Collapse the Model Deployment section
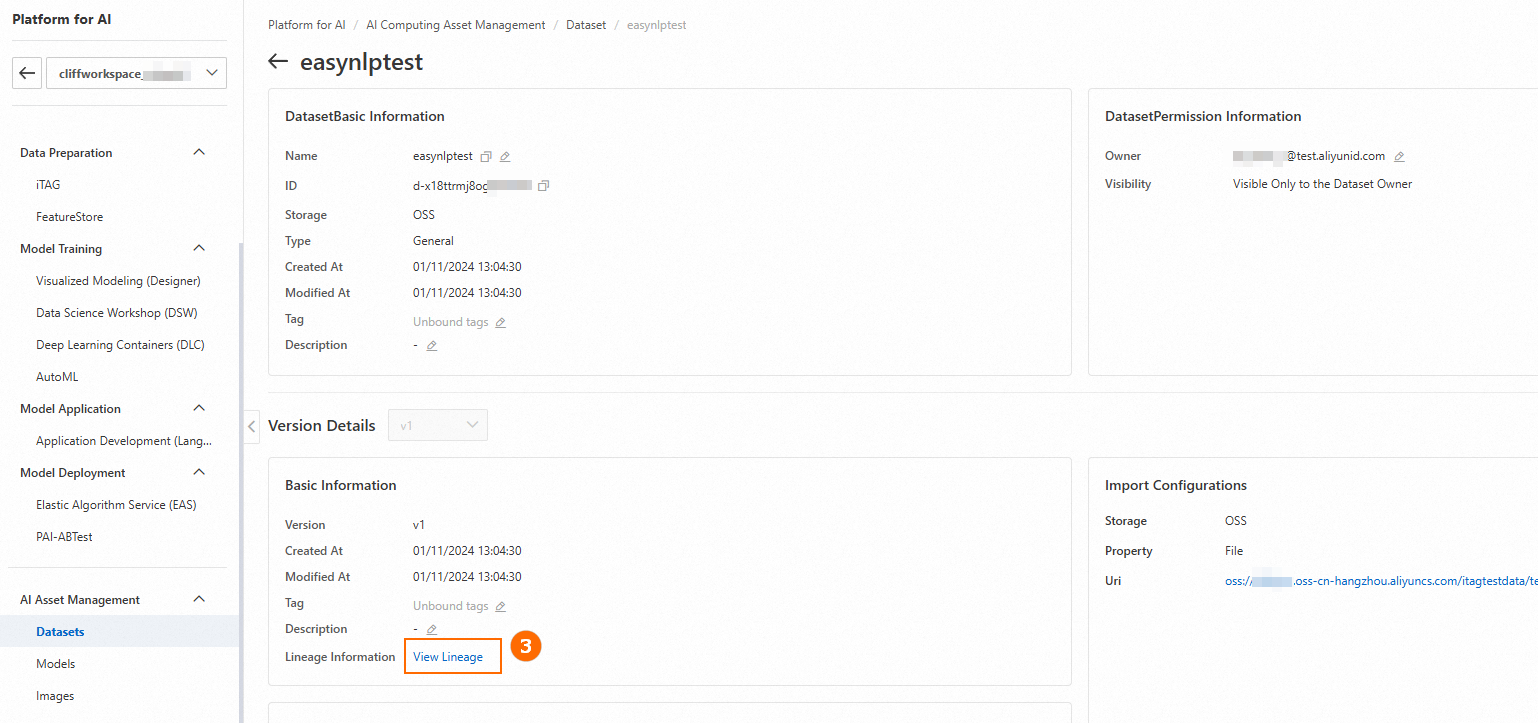 coord(199,473)
